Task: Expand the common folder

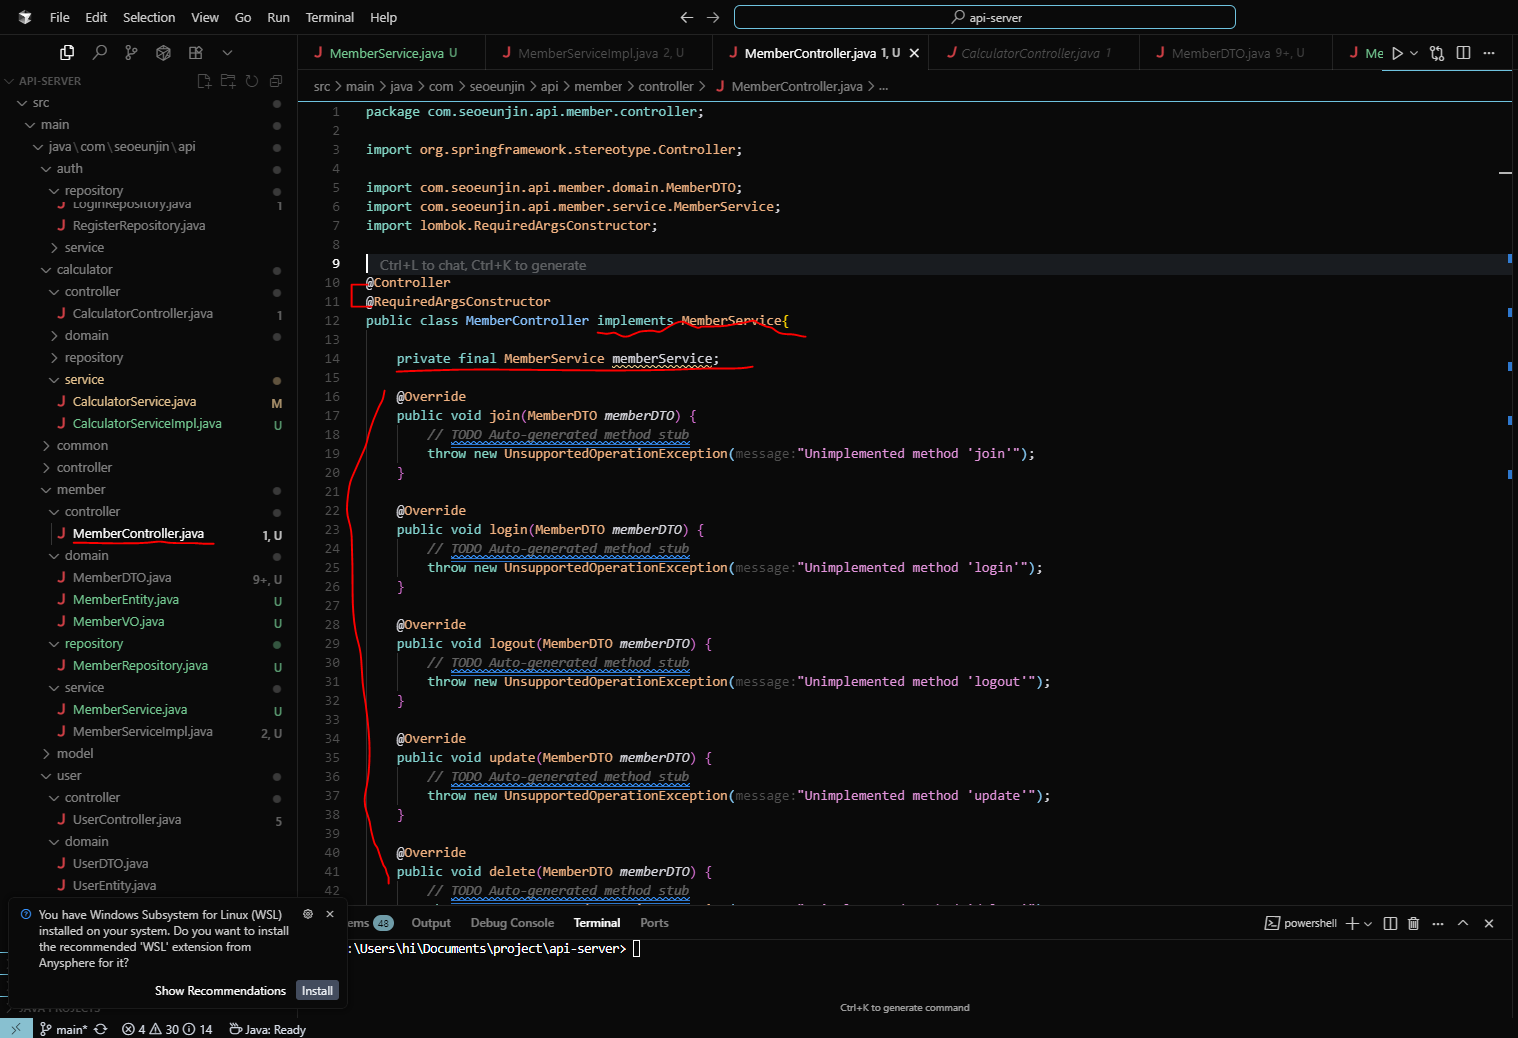Action: pyautogui.click(x=82, y=446)
